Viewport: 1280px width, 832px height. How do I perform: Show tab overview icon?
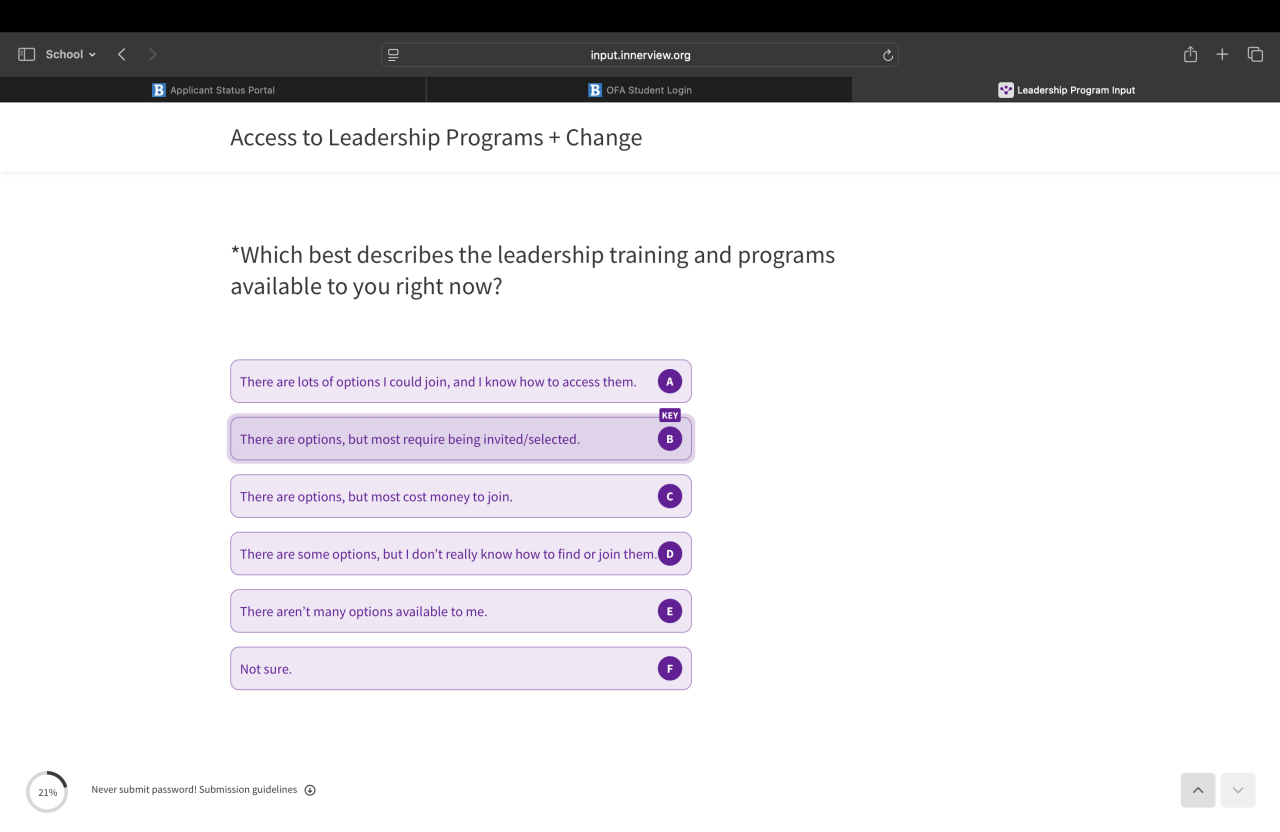(x=1255, y=55)
